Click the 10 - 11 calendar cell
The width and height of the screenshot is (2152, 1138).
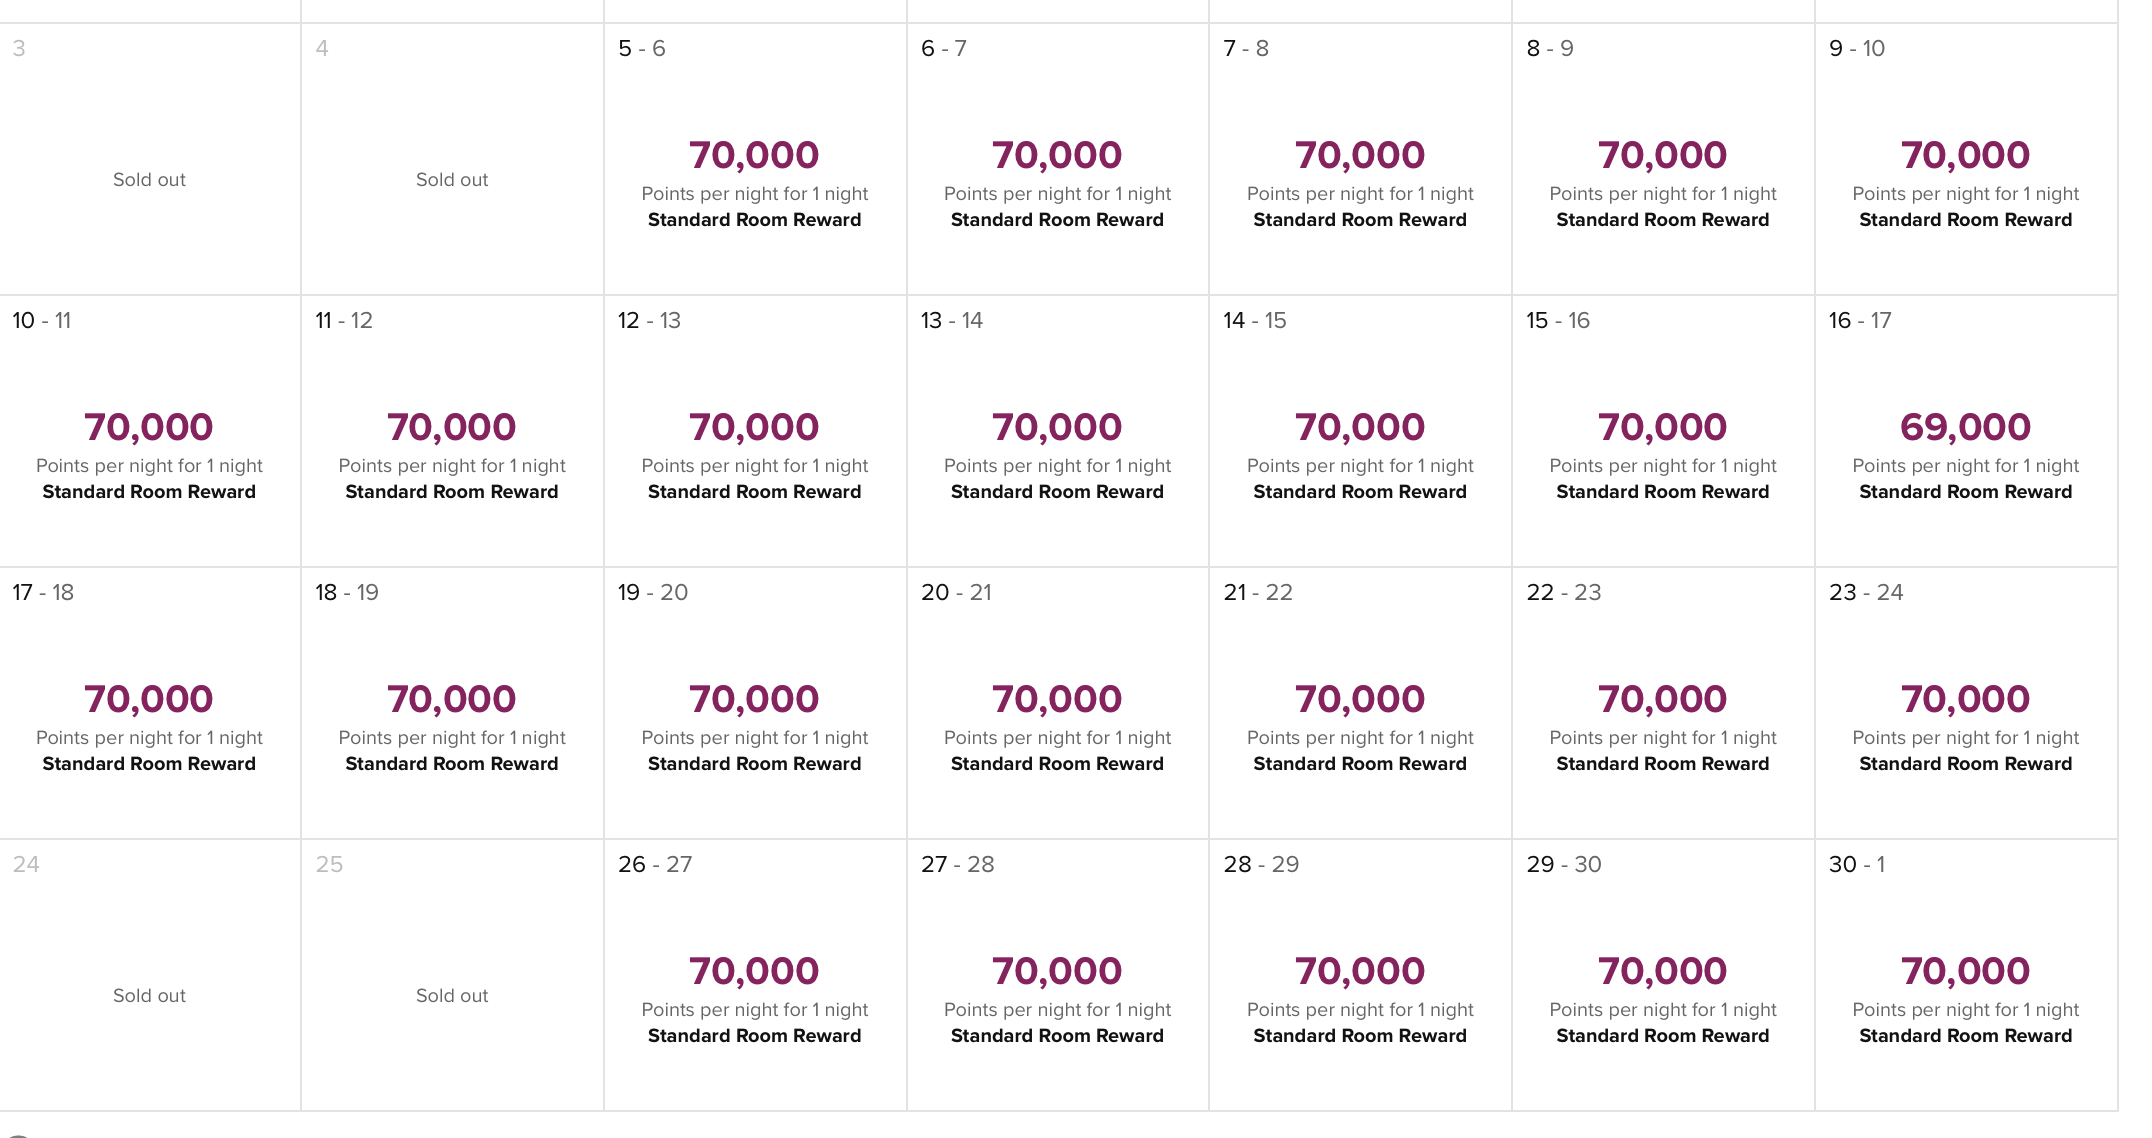[x=150, y=432]
